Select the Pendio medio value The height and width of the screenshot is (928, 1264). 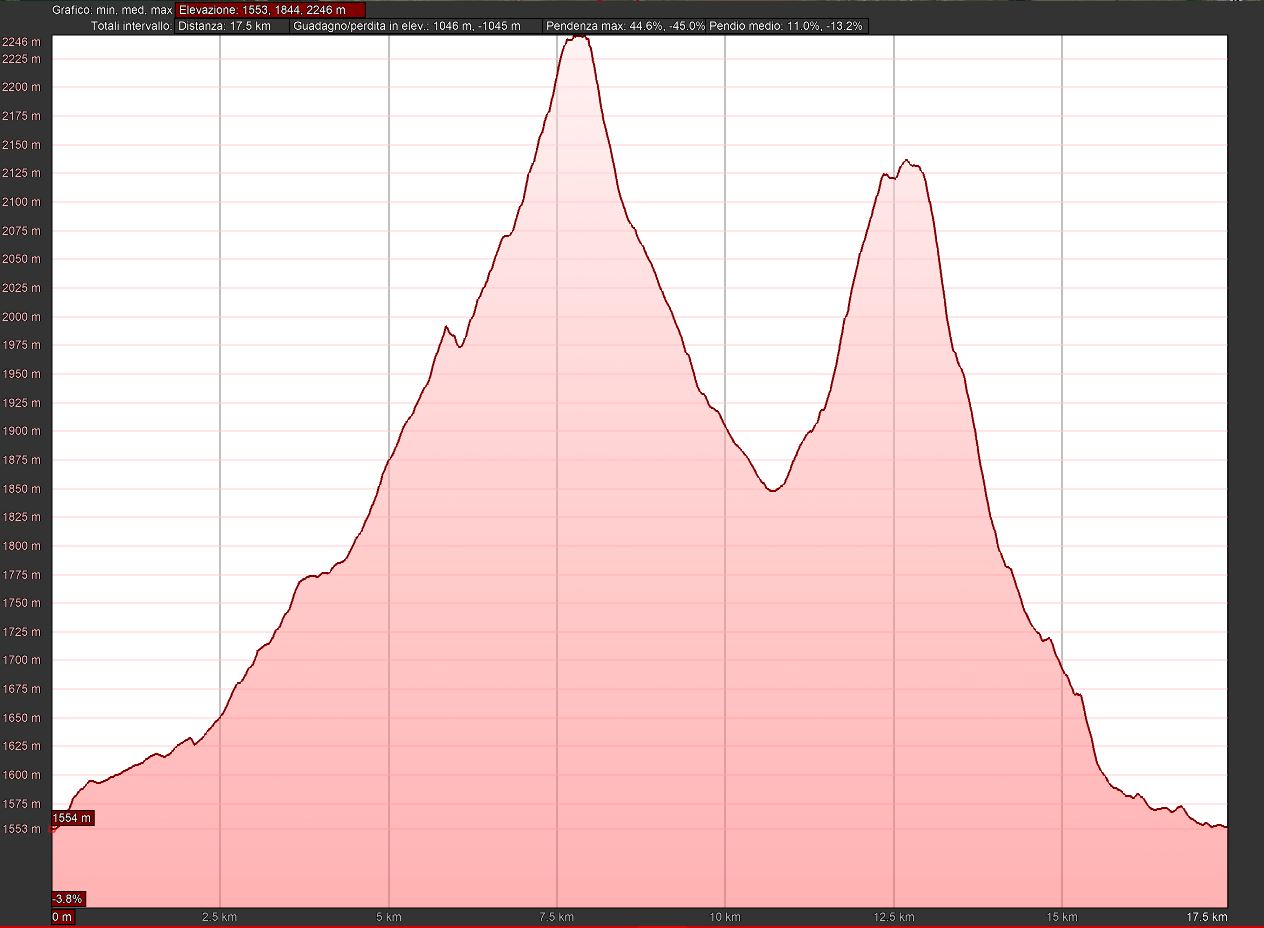(786, 26)
